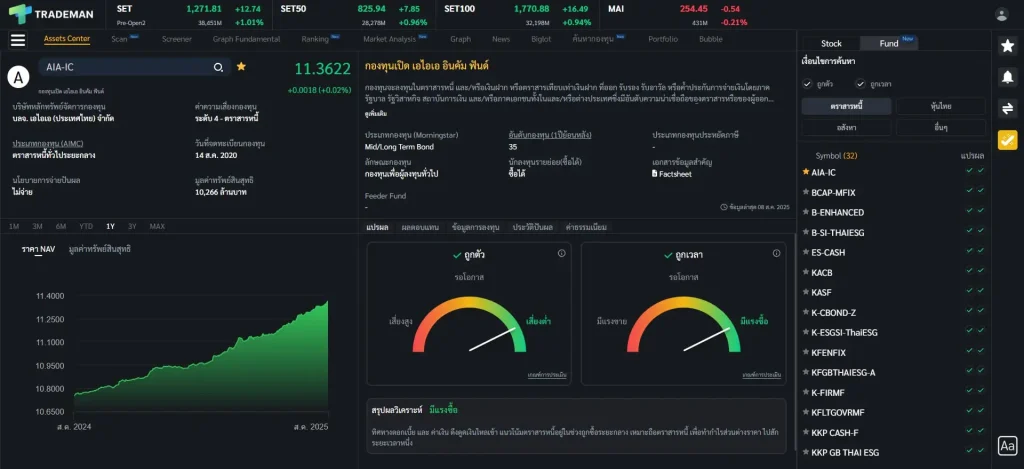Open the favorites star sidebar icon
The width and height of the screenshot is (1024, 469).
coord(1007,45)
